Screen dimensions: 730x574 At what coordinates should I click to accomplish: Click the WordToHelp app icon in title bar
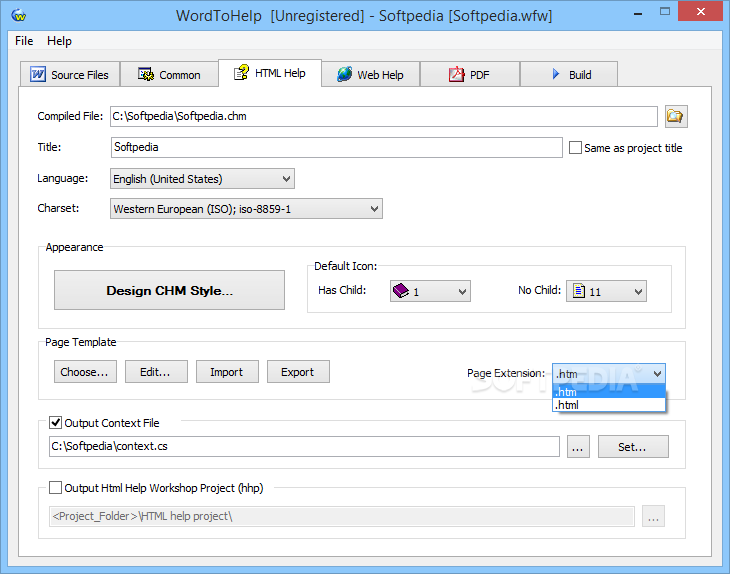(x=19, y=15)
